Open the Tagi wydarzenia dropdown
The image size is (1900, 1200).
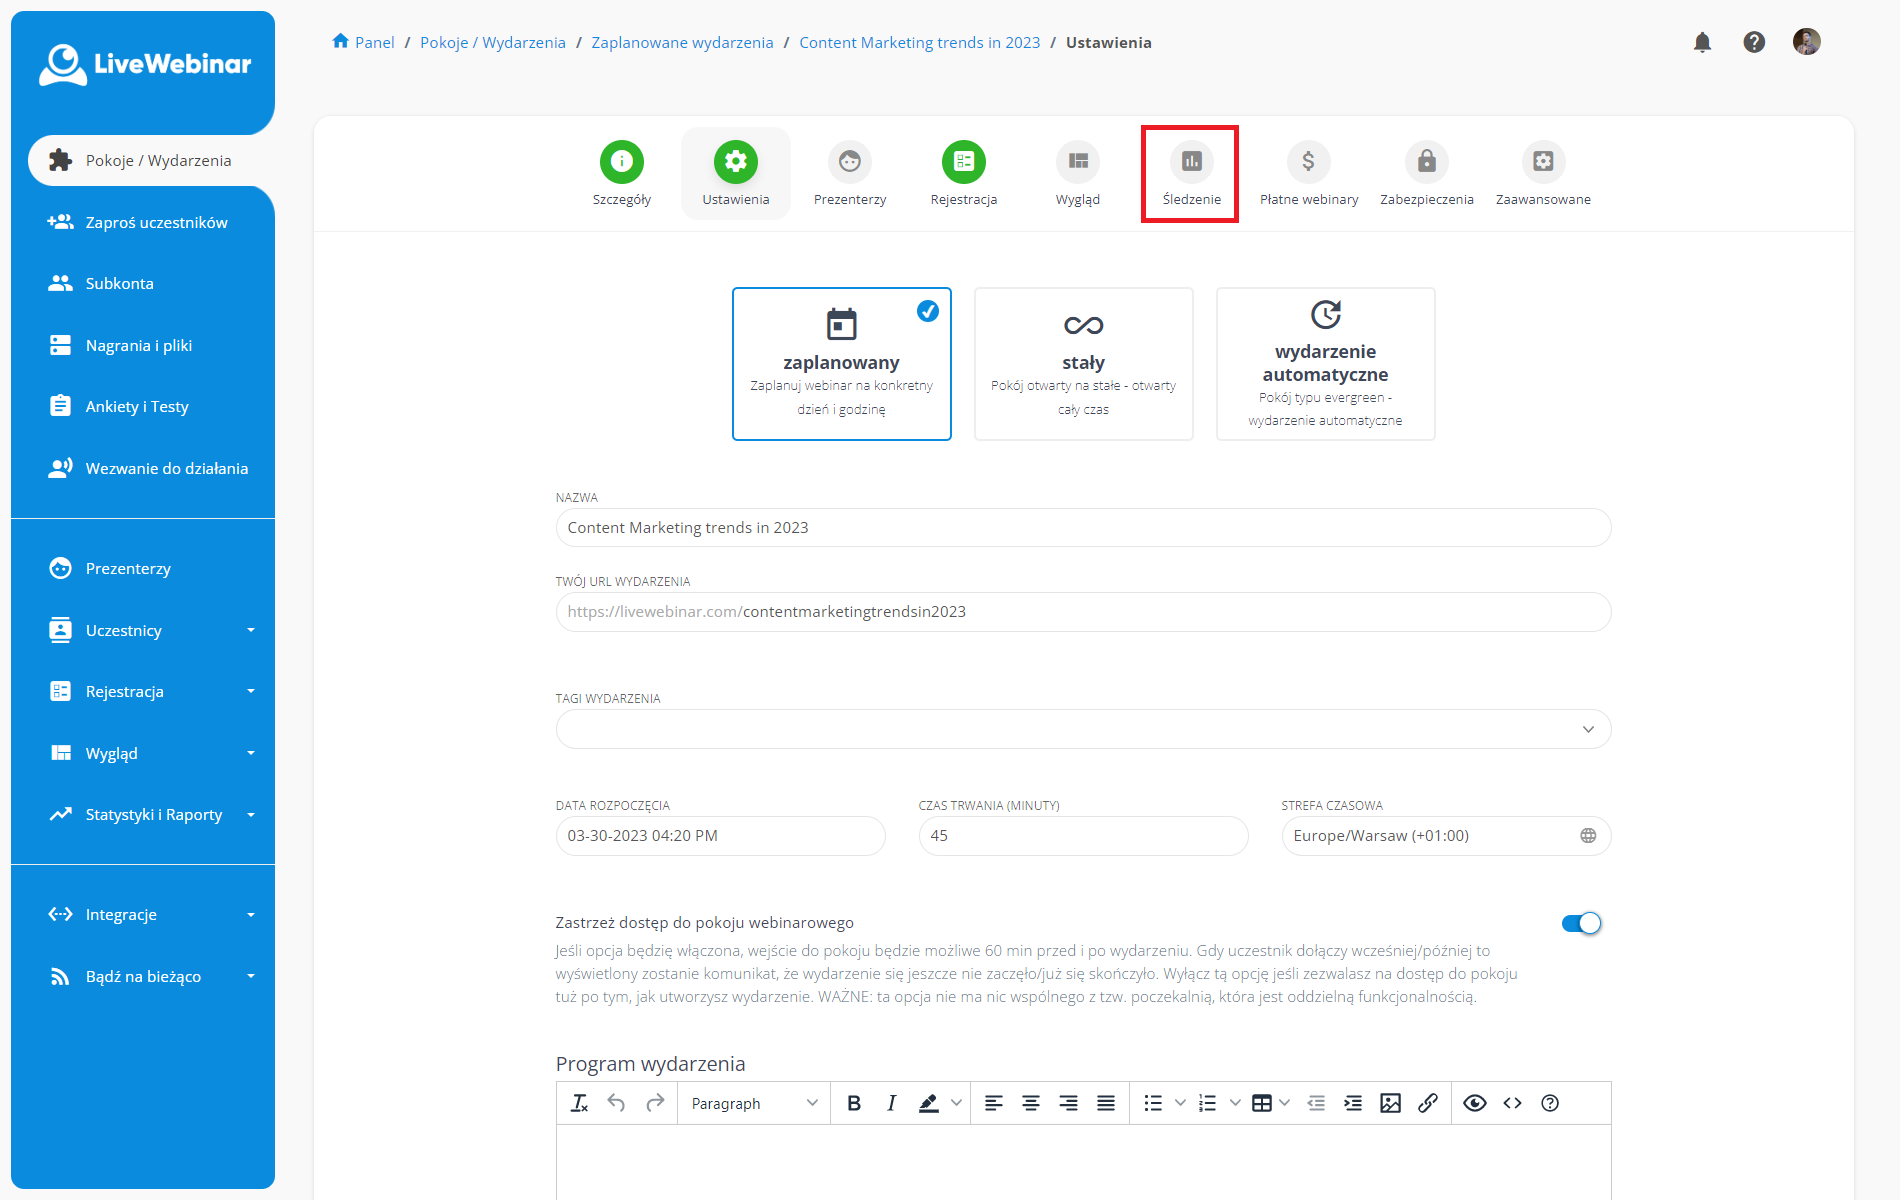tap(1083, 729)
